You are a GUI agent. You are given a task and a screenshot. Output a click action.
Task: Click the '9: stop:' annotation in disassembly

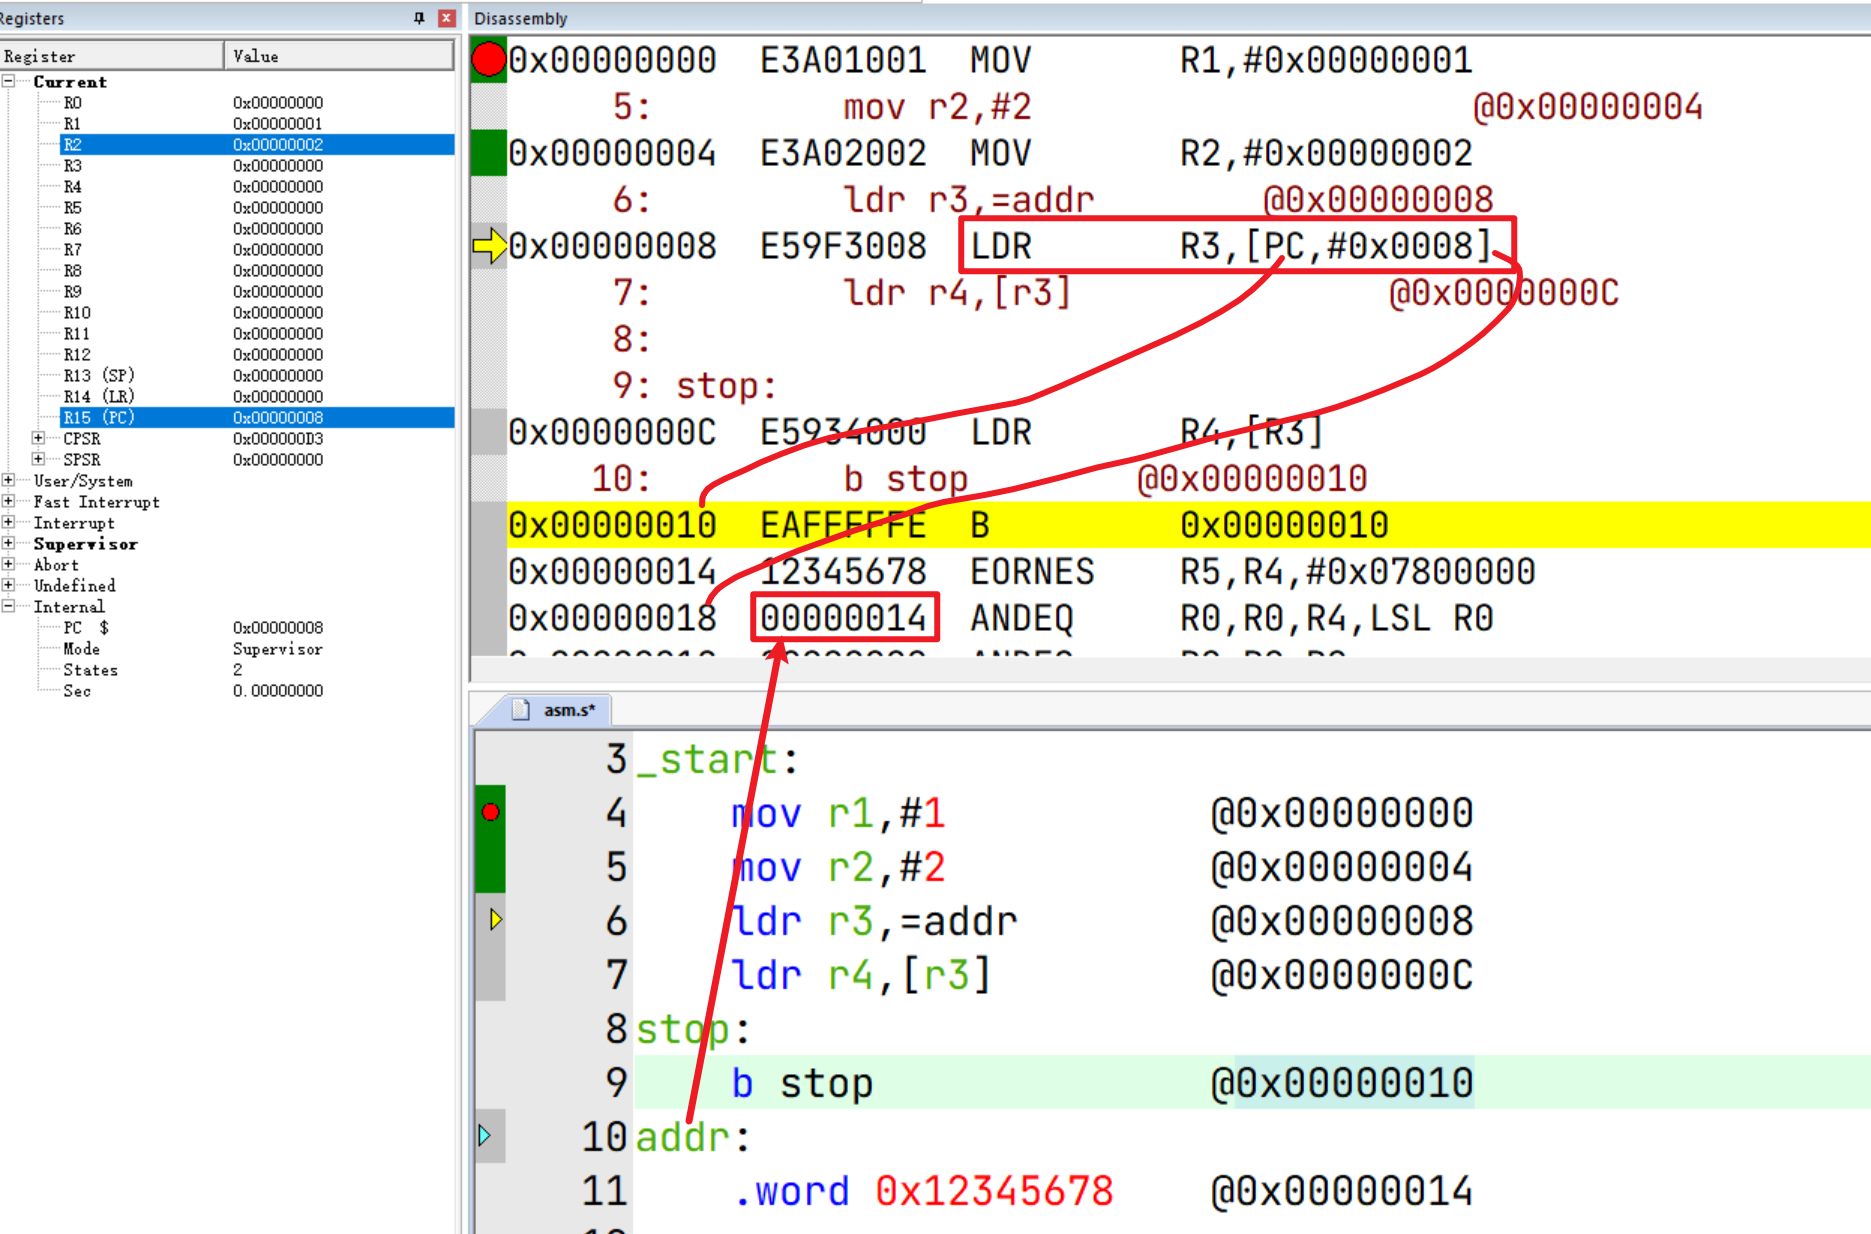(695, 386)
